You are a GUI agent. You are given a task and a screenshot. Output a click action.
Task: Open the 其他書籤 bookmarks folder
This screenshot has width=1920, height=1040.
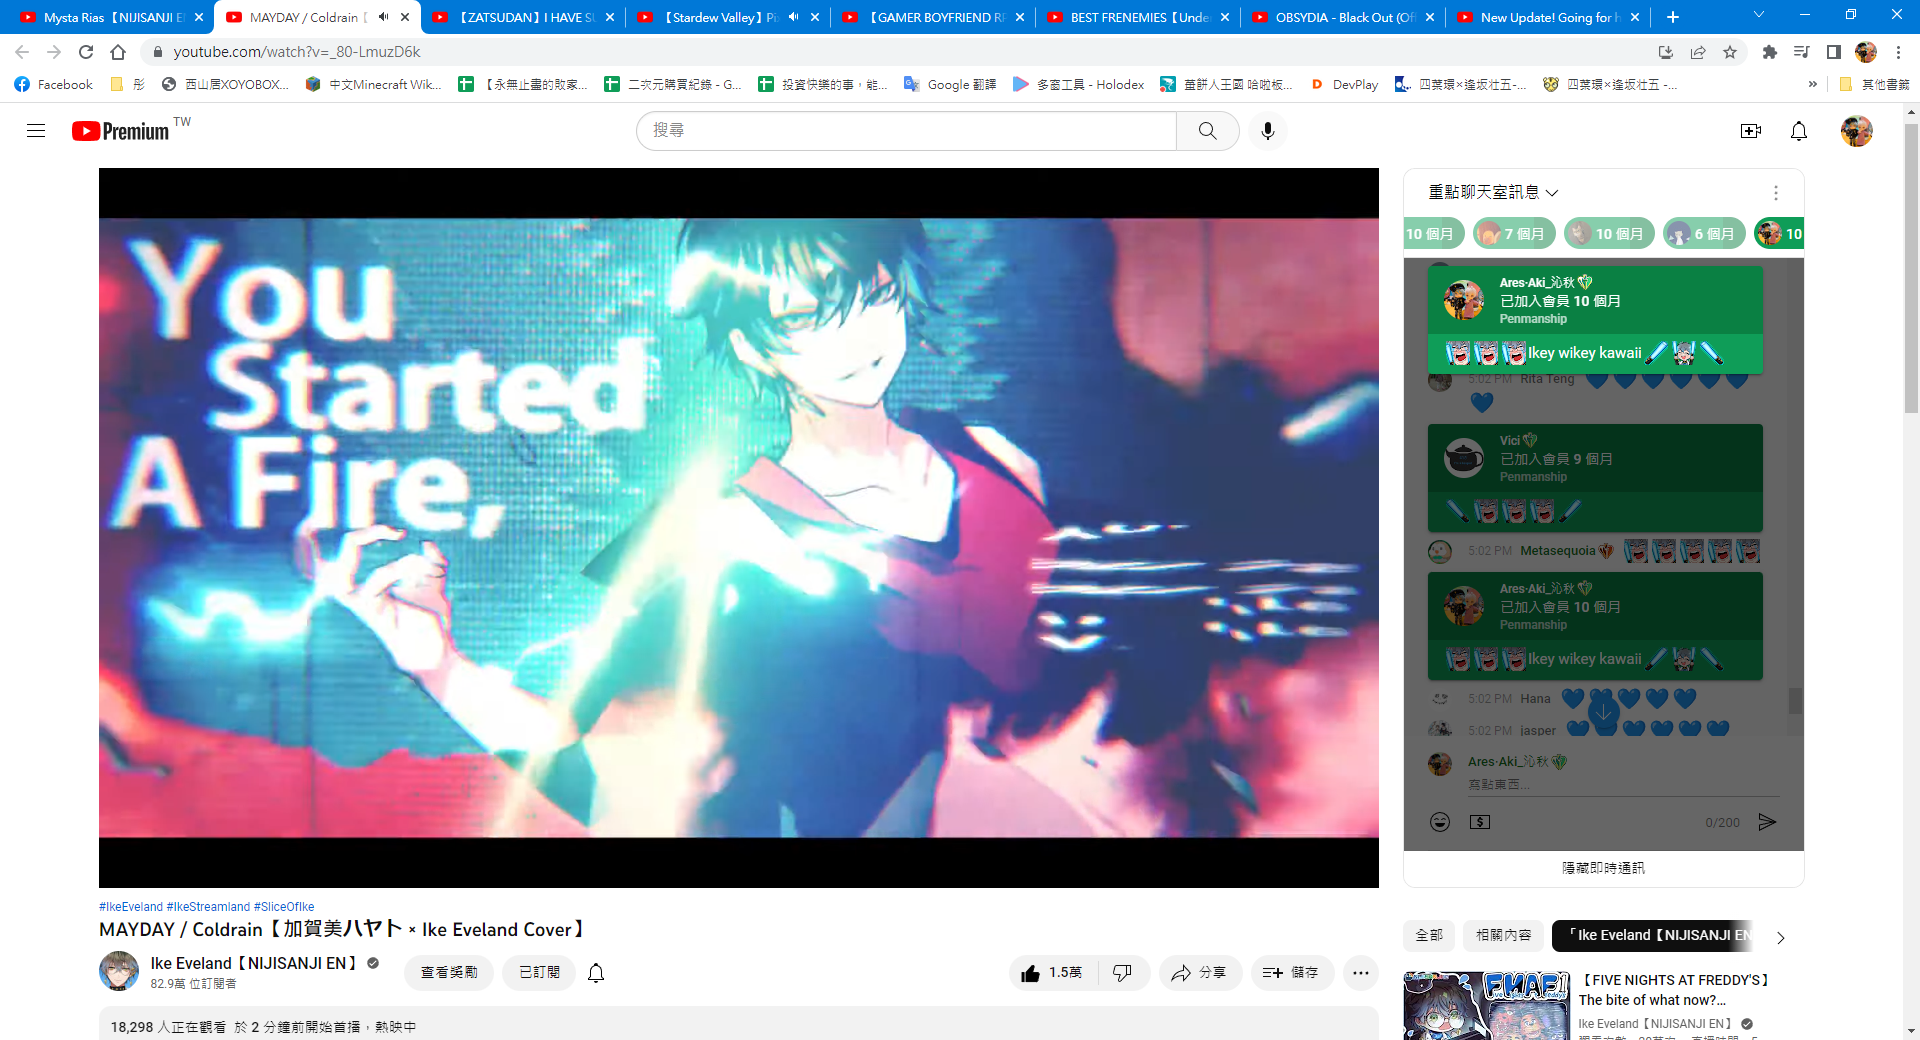coord(1874,85)
